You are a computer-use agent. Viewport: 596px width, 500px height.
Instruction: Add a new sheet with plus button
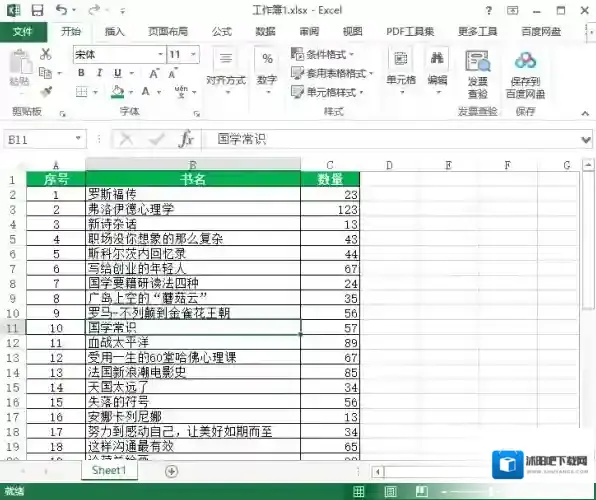tap(171, 471)
